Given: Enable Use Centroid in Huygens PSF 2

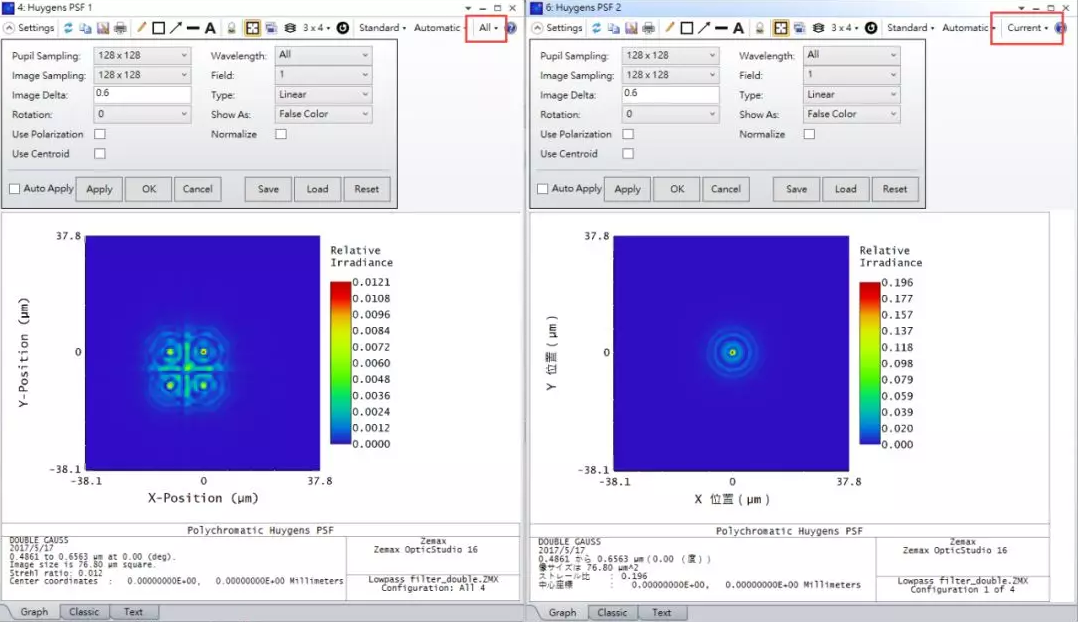Looking at the screenshot, I should tap(628, 154).
